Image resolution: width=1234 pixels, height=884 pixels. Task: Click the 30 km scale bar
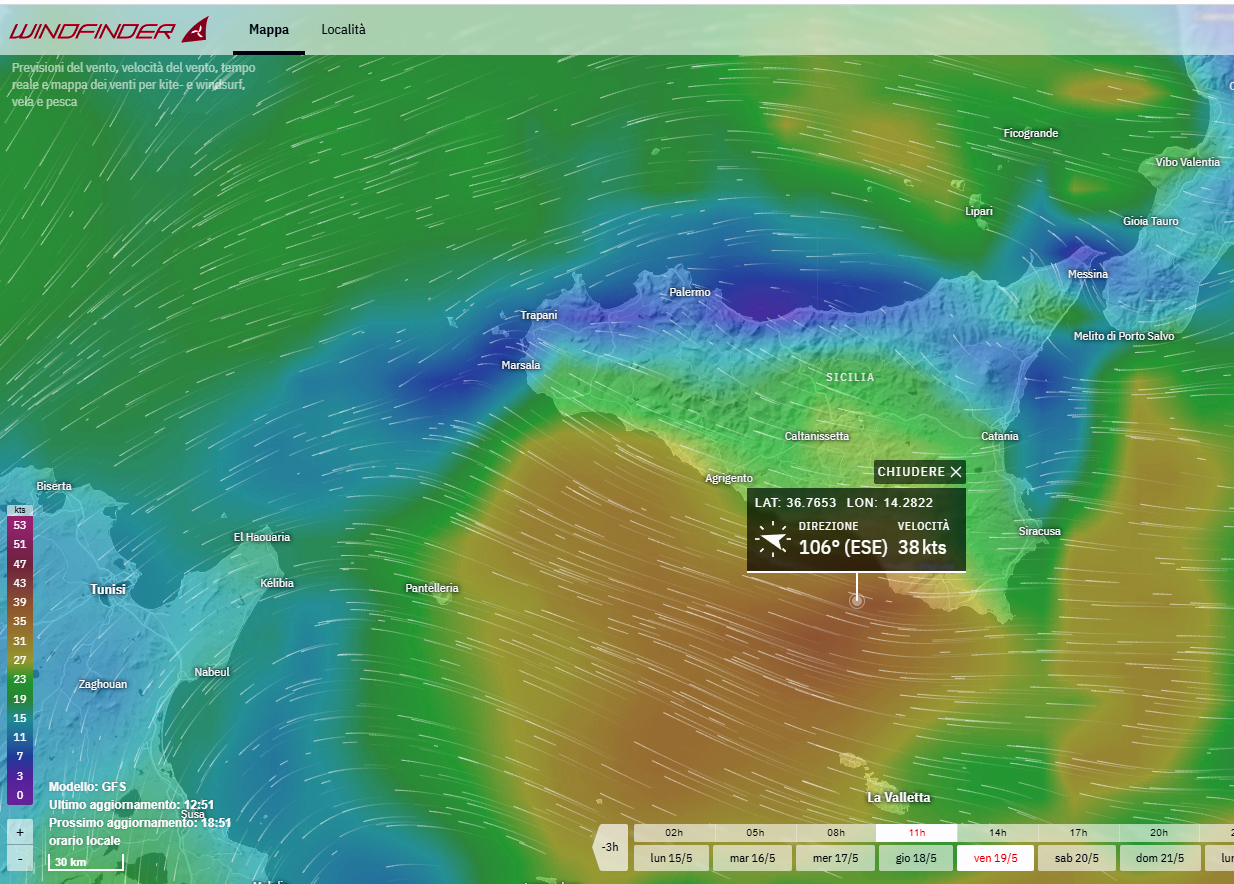tap(86, 862)
